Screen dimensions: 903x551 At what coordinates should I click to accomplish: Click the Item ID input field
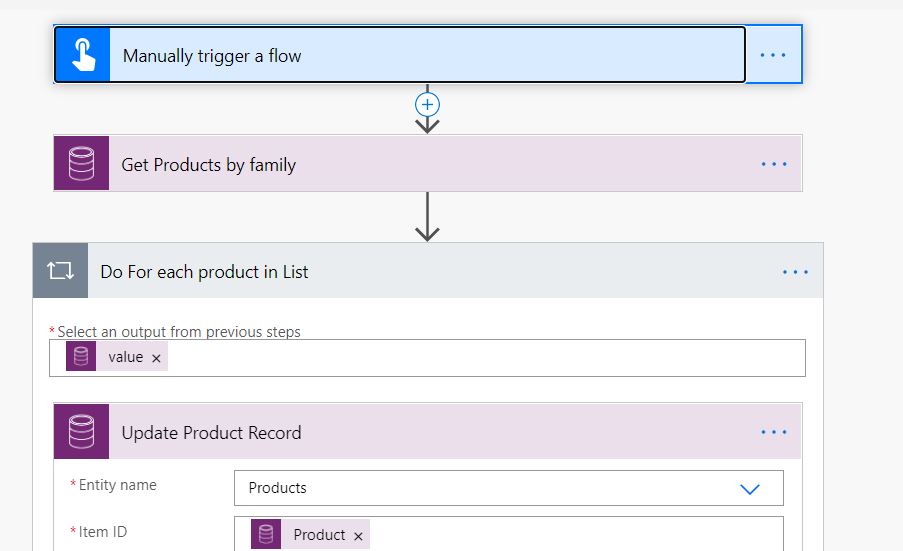509,534
